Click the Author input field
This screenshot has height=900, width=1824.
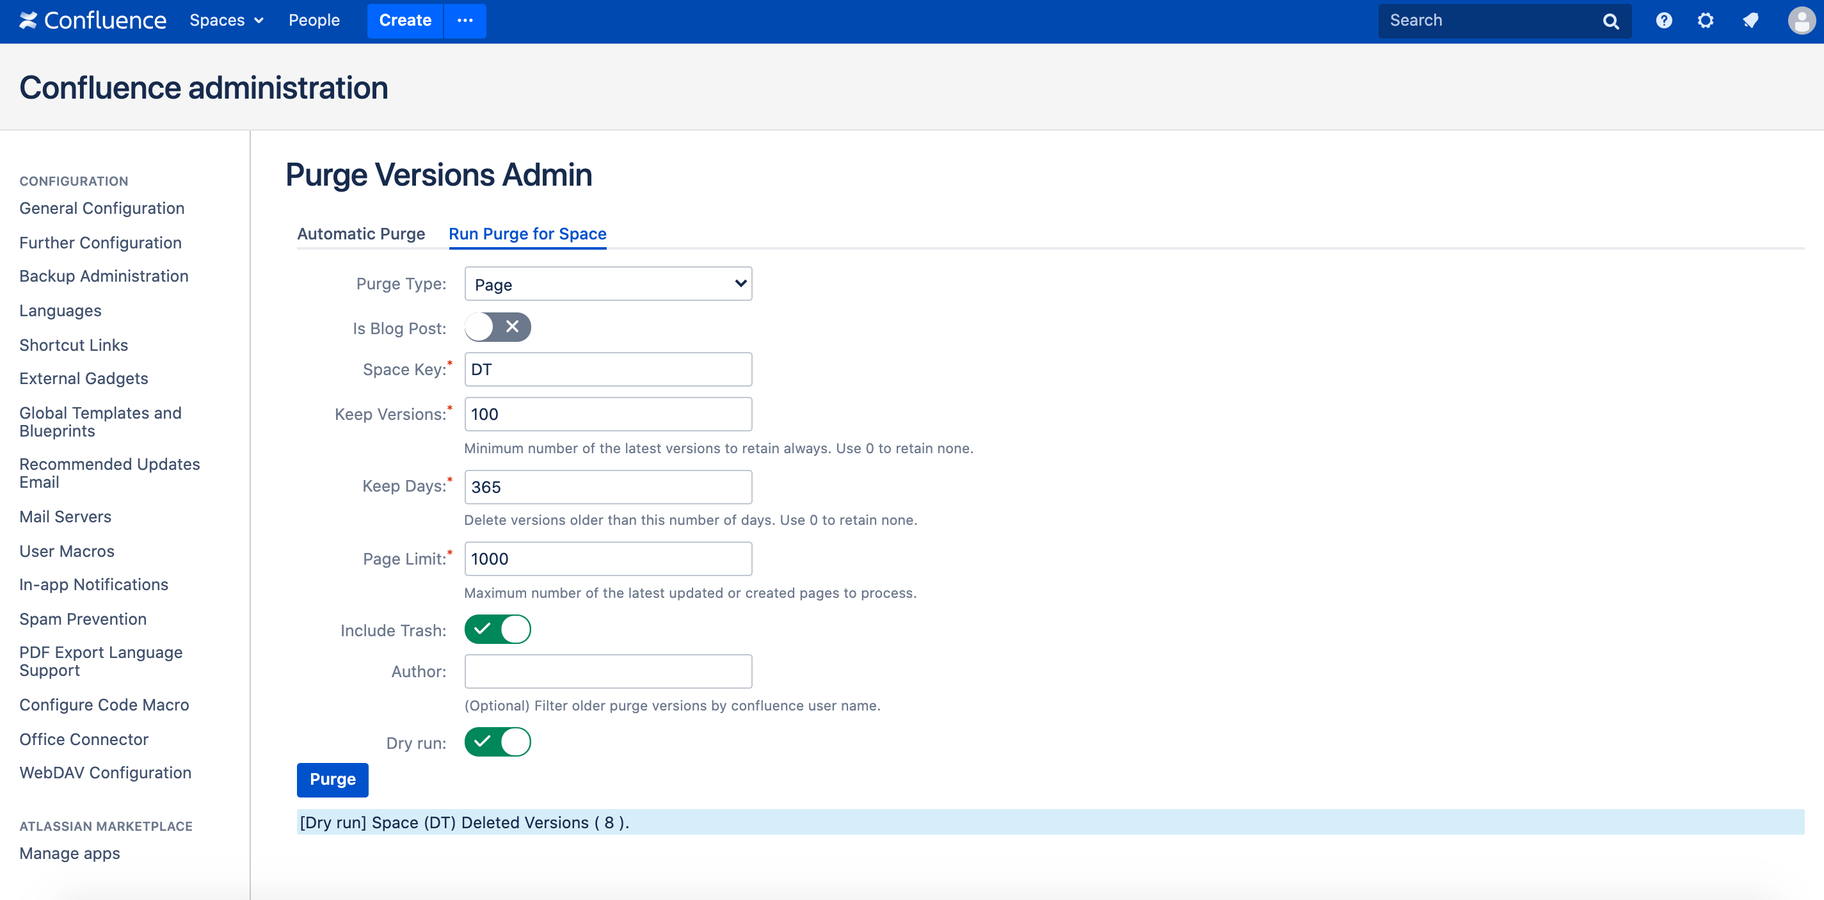608,671
